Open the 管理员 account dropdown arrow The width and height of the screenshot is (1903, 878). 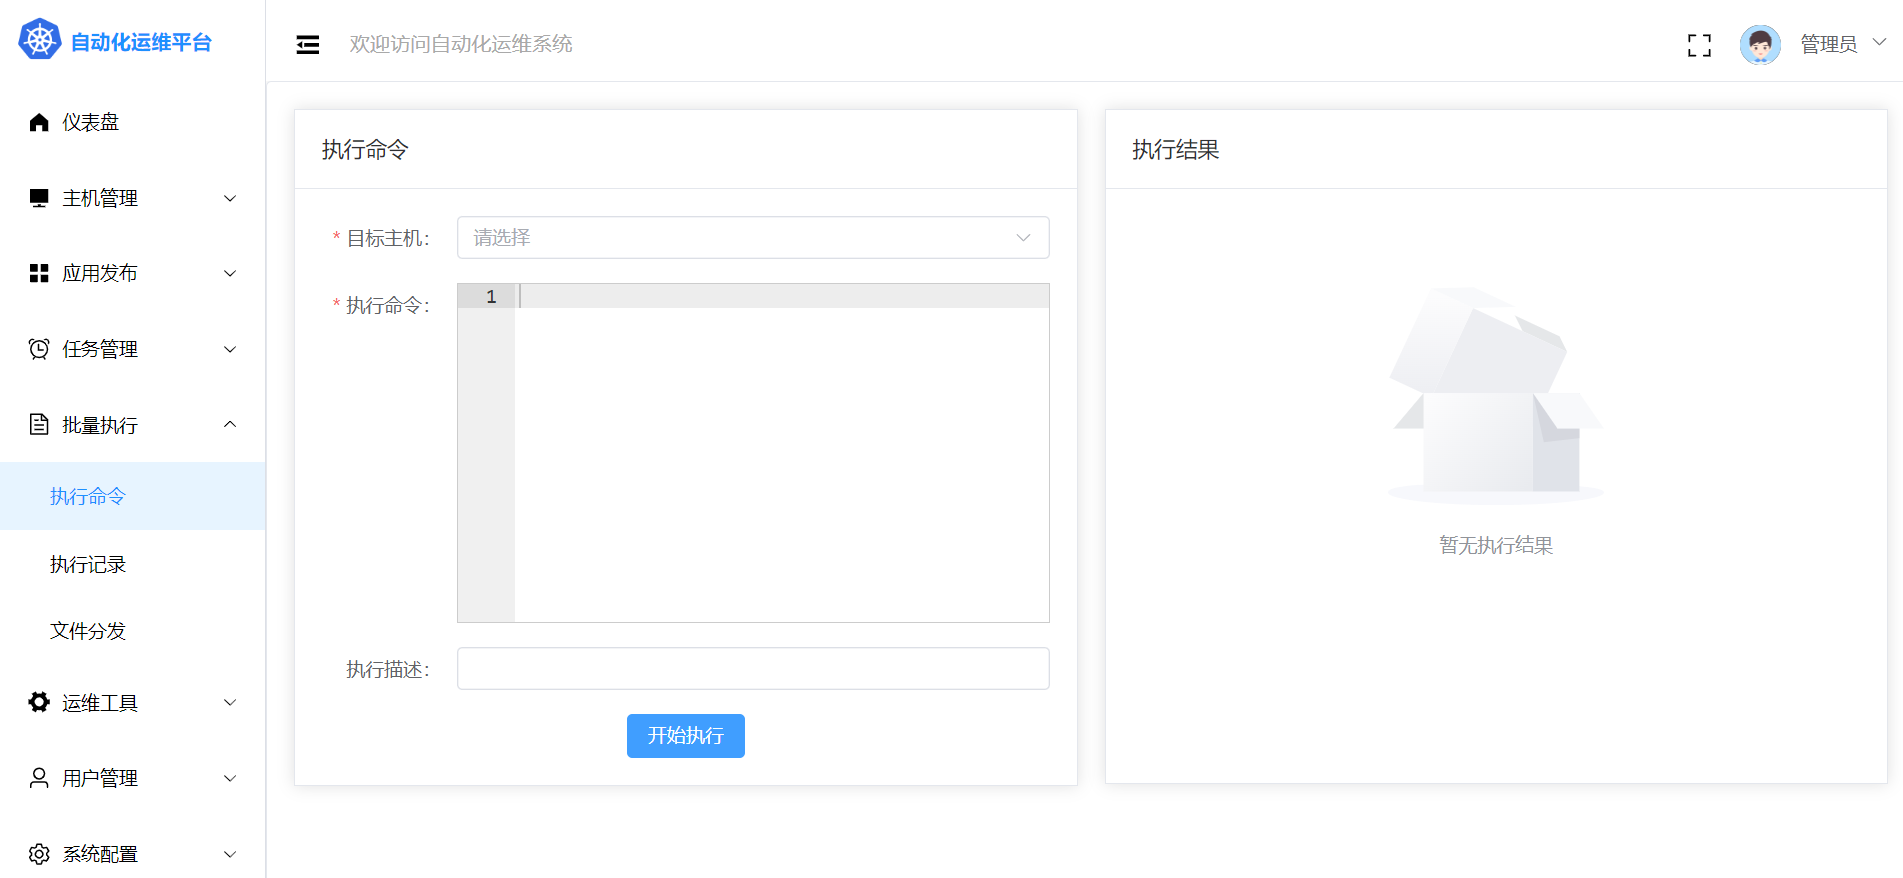[x=1879, y=43]
